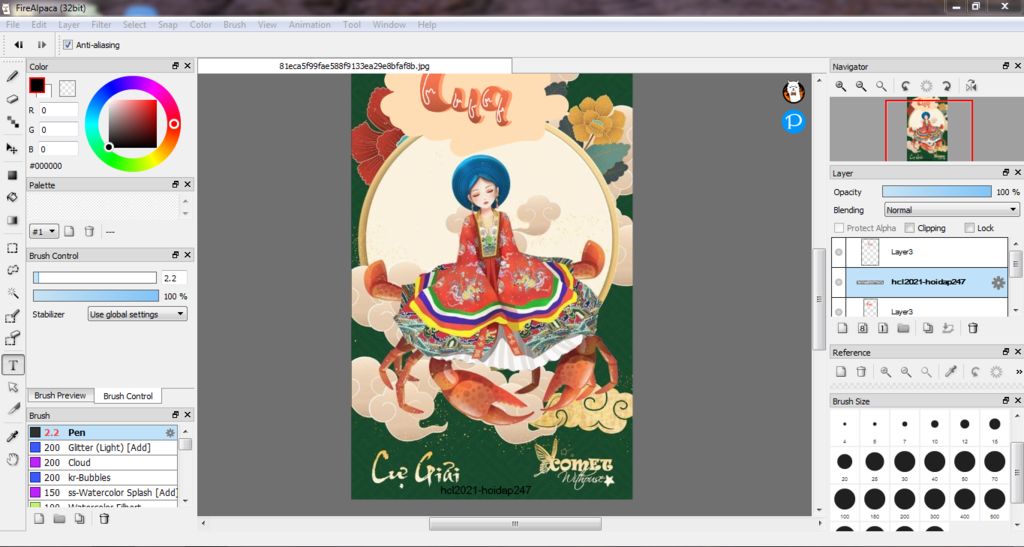Switch to the Brush Control tab
Image resolution: width=1024 pixels, height=547 pixels.
[x=128, y=396]
